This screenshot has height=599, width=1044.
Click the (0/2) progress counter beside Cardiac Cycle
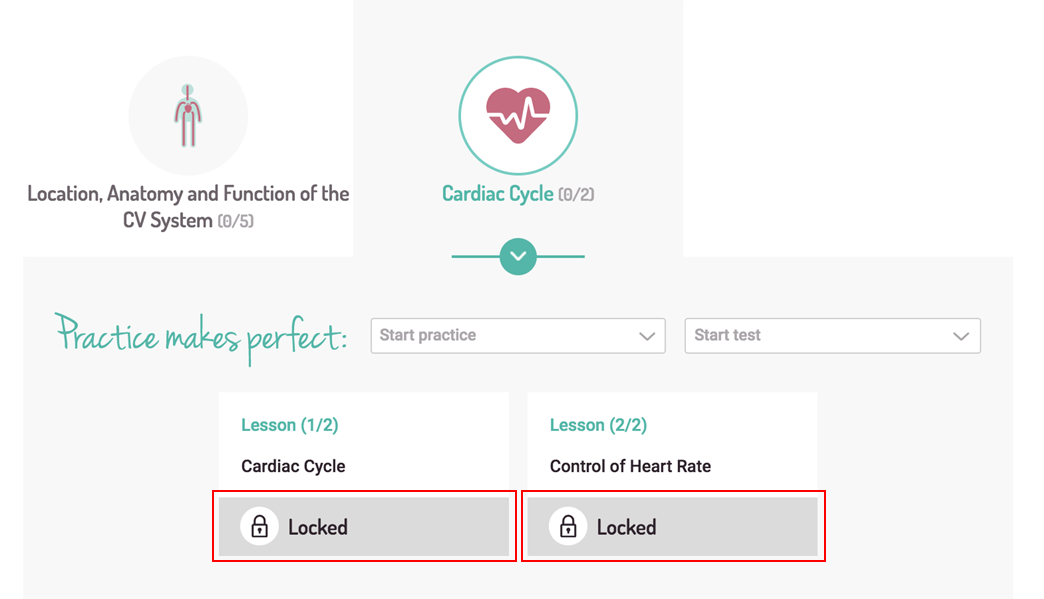point(576,194)
